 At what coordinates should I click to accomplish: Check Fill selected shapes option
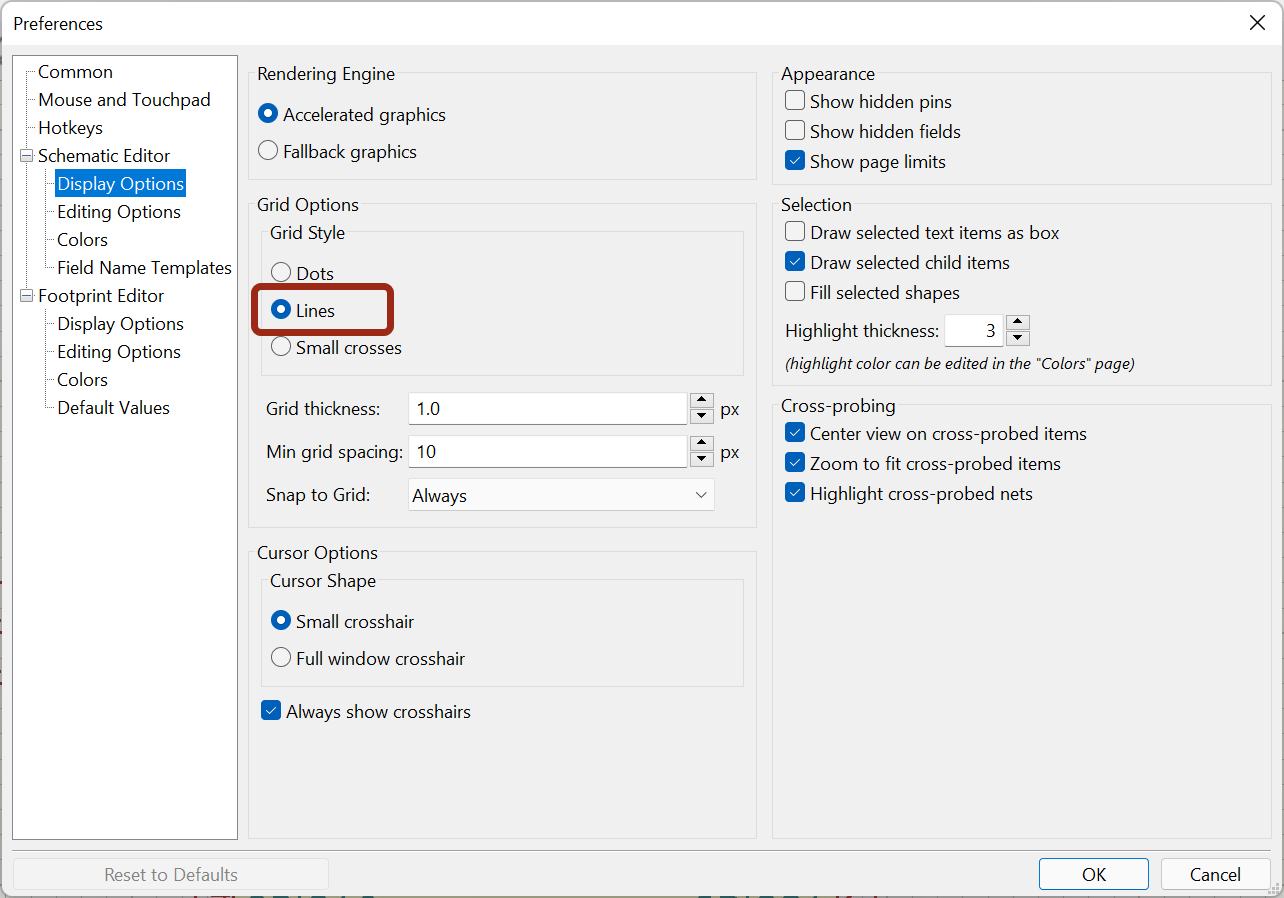795,292
